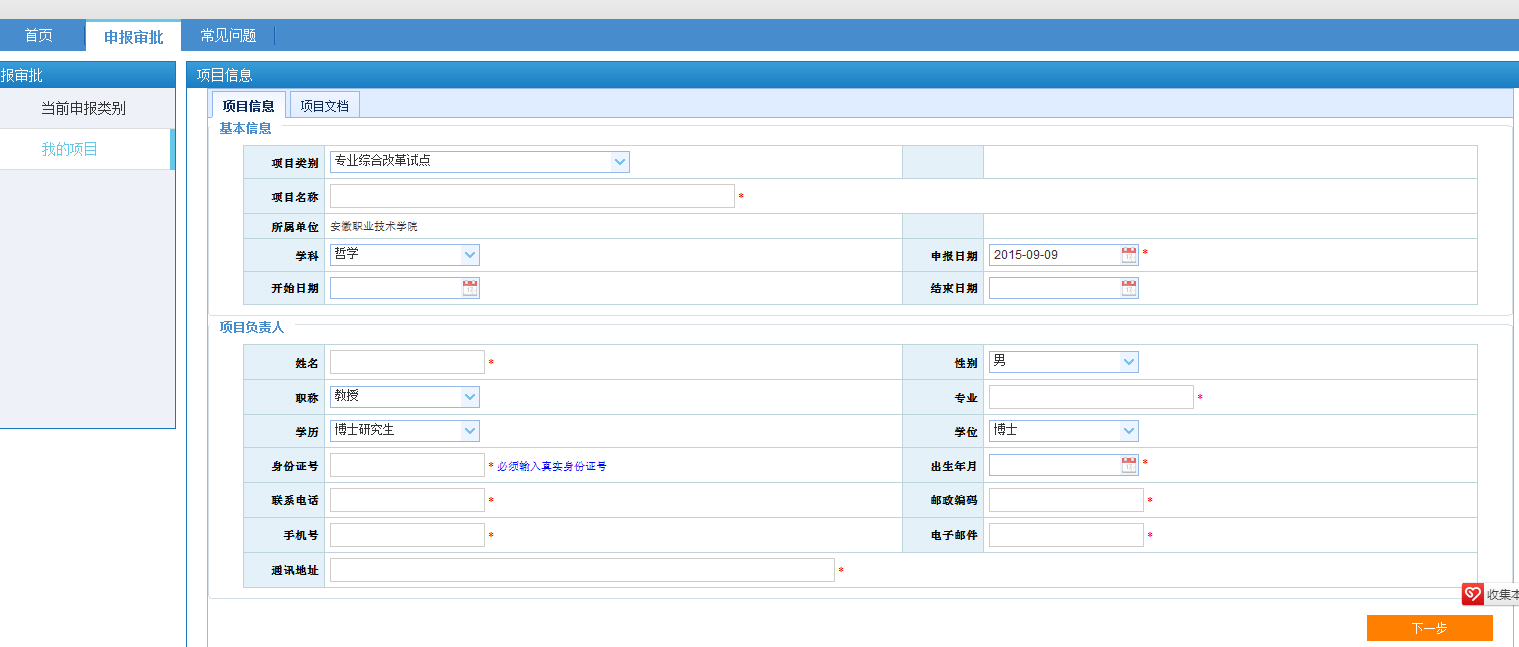The image size is (1519, 647).
Task: Open the 学位 dropdown
Action: [x=1129, y=431]
